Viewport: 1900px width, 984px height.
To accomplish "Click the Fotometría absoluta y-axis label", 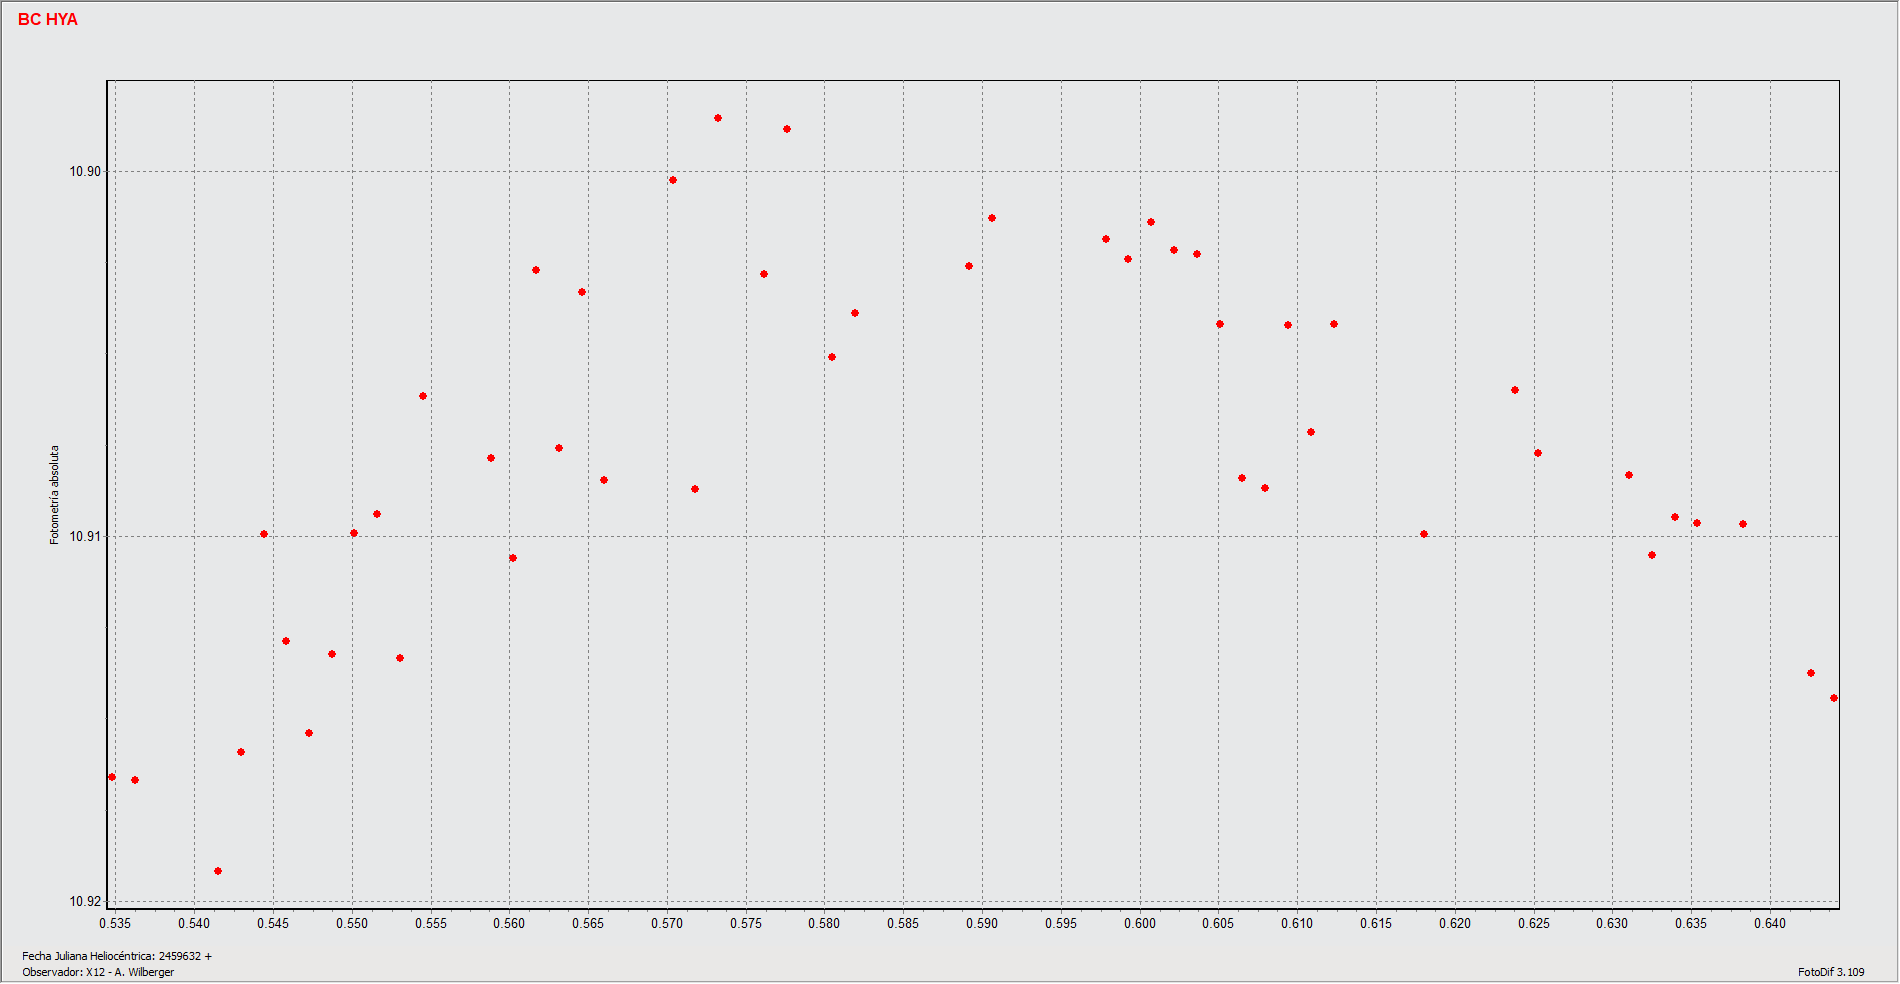I will pos(55,495).
